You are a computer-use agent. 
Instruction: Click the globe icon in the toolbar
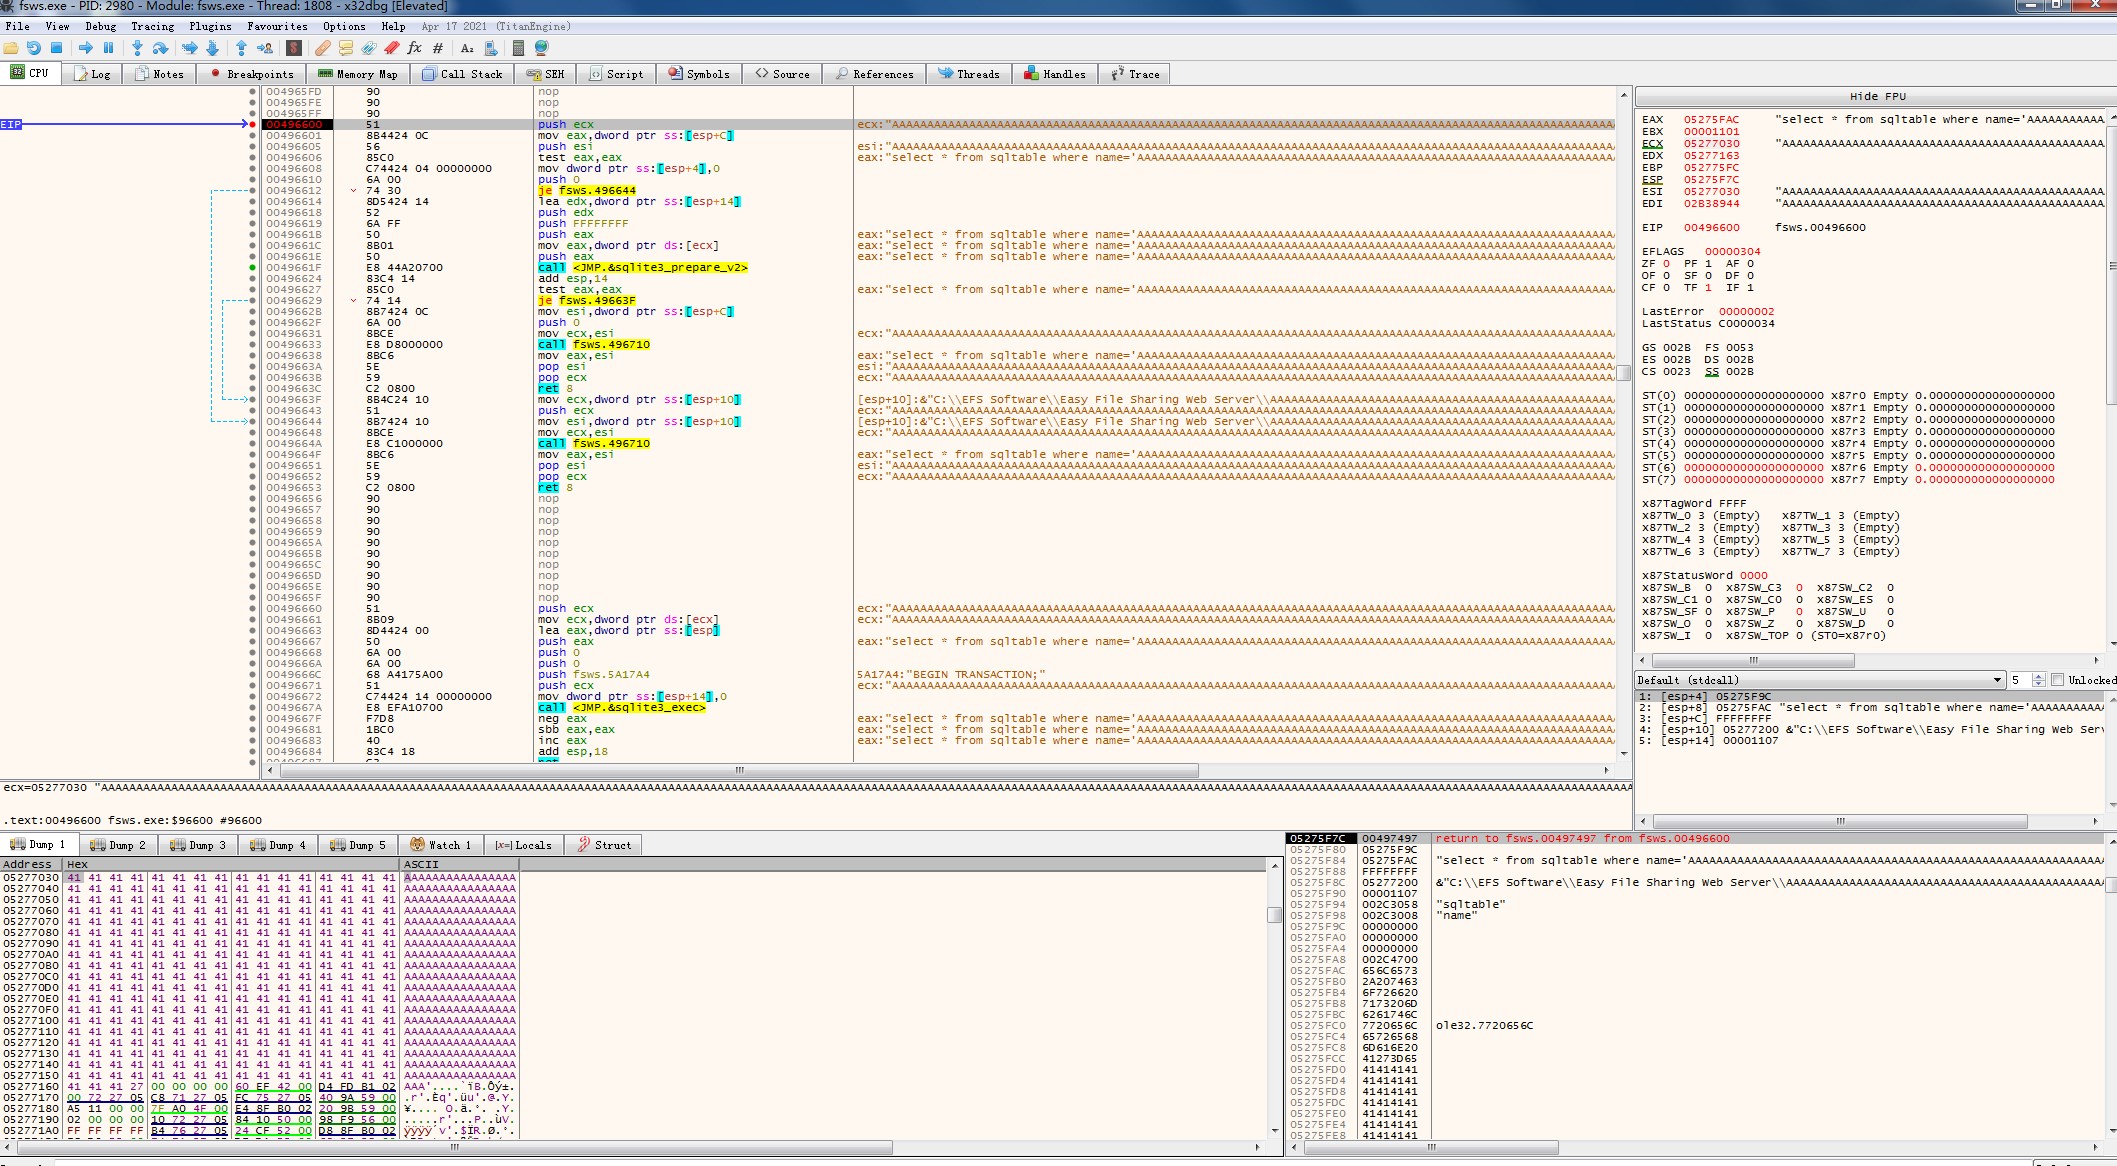coord(542,48)
